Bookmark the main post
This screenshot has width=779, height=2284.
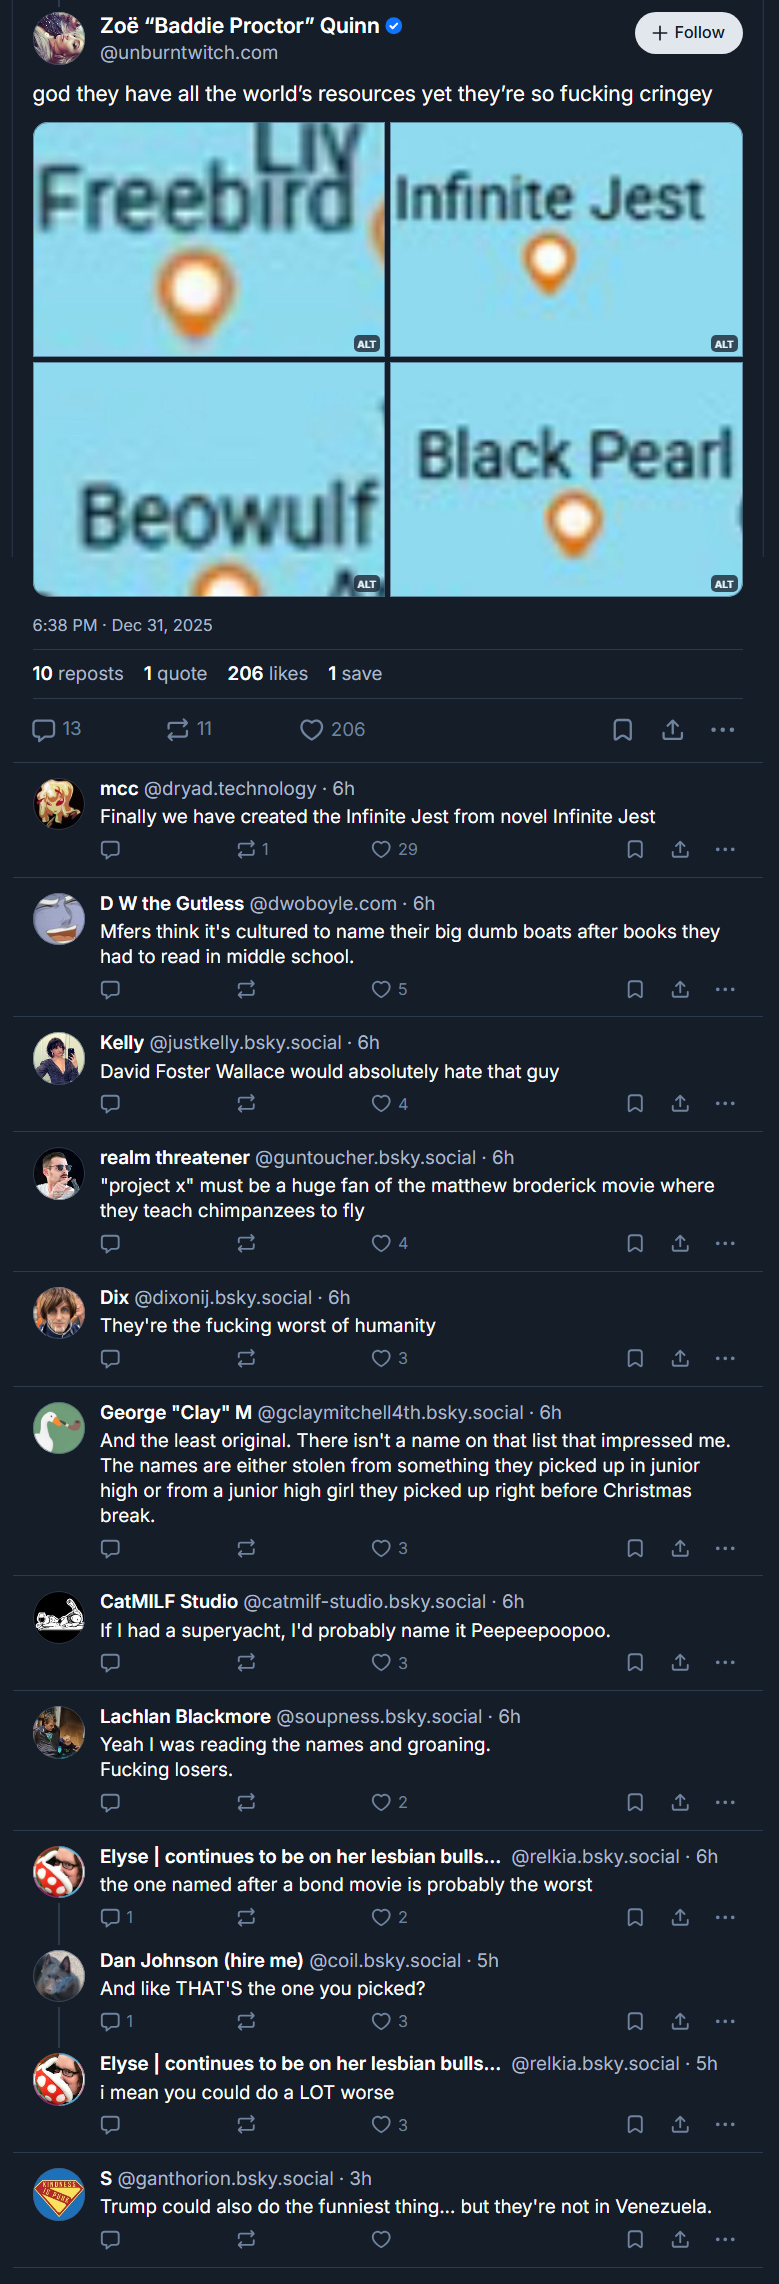click(622, 730)
